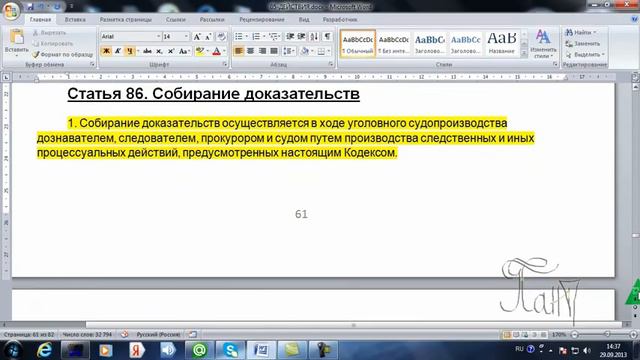This screenshot has width=640, height=360.
Task: Open Internet Explorer from the taskbar
Action: 44,350
